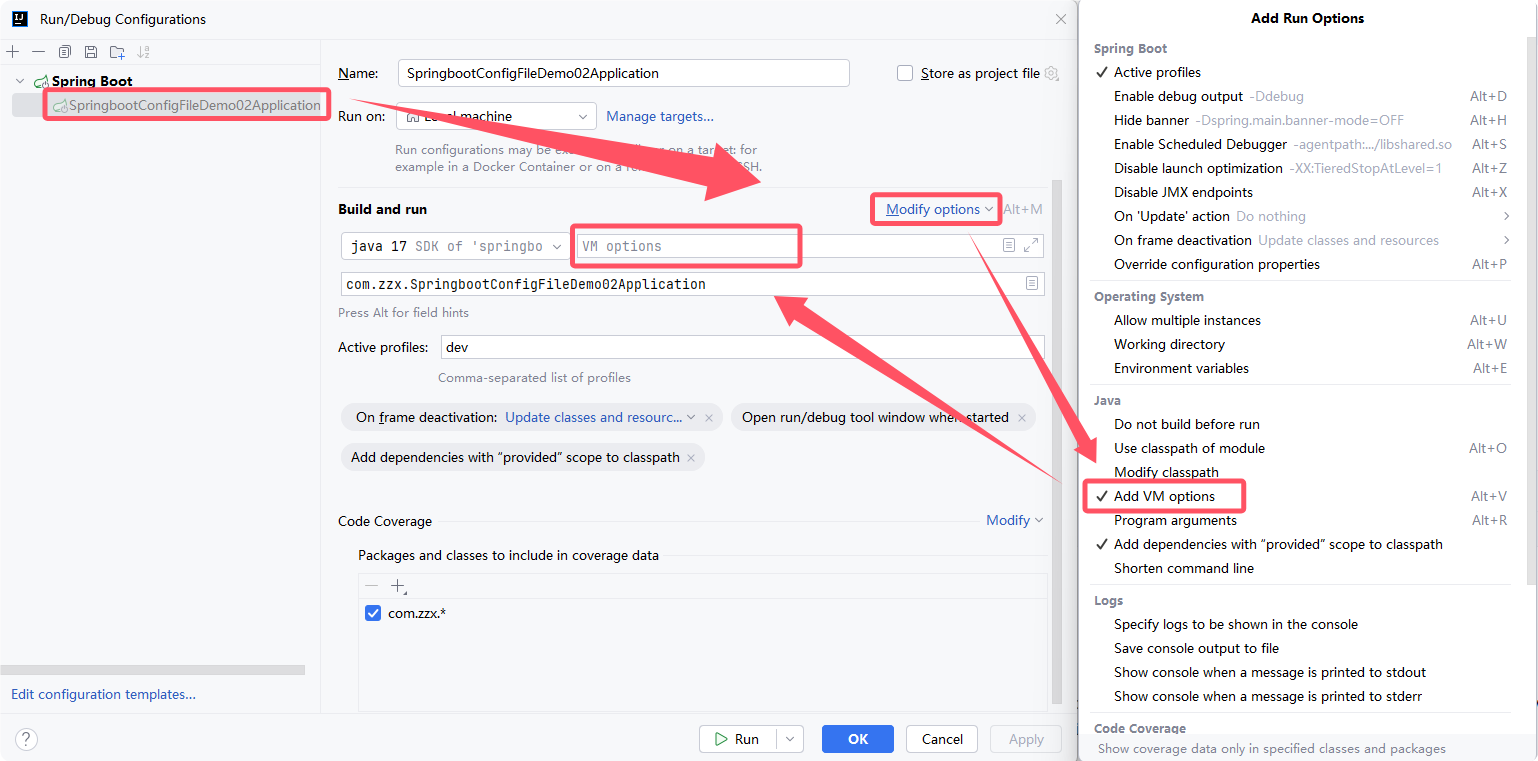This screenshot has width=1538, height=761.
Task: Remove selected configuration with minus toolbar icon
Action: tap(38, 51)
